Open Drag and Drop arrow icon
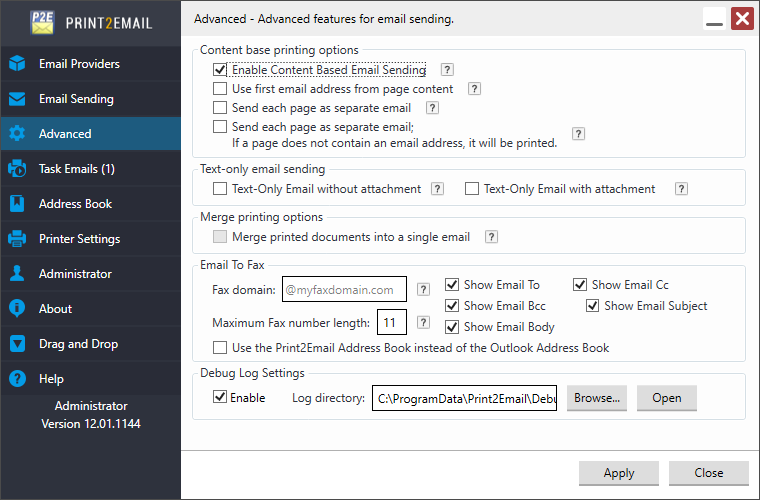The width and height of the screenshot is (760, 500). 17,344
